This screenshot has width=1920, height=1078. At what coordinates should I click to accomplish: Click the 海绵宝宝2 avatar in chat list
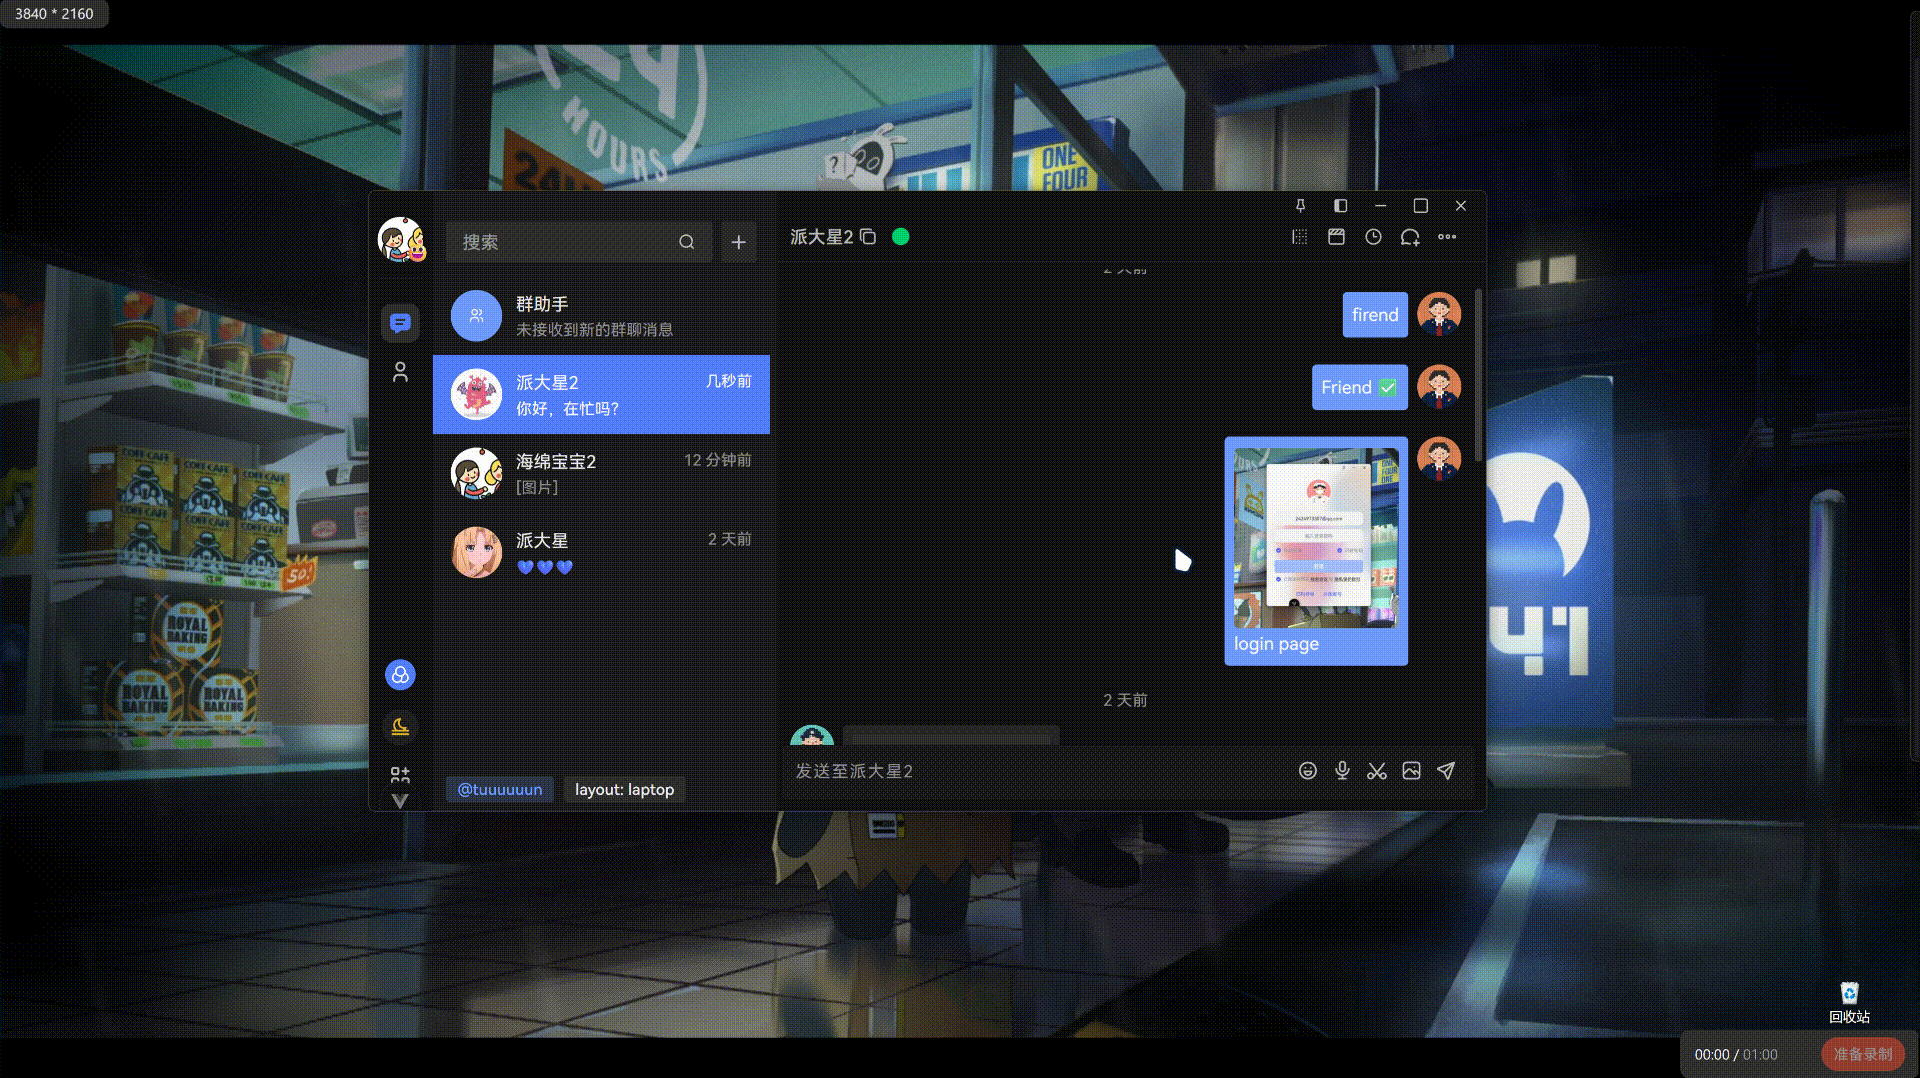click(476, 473)
